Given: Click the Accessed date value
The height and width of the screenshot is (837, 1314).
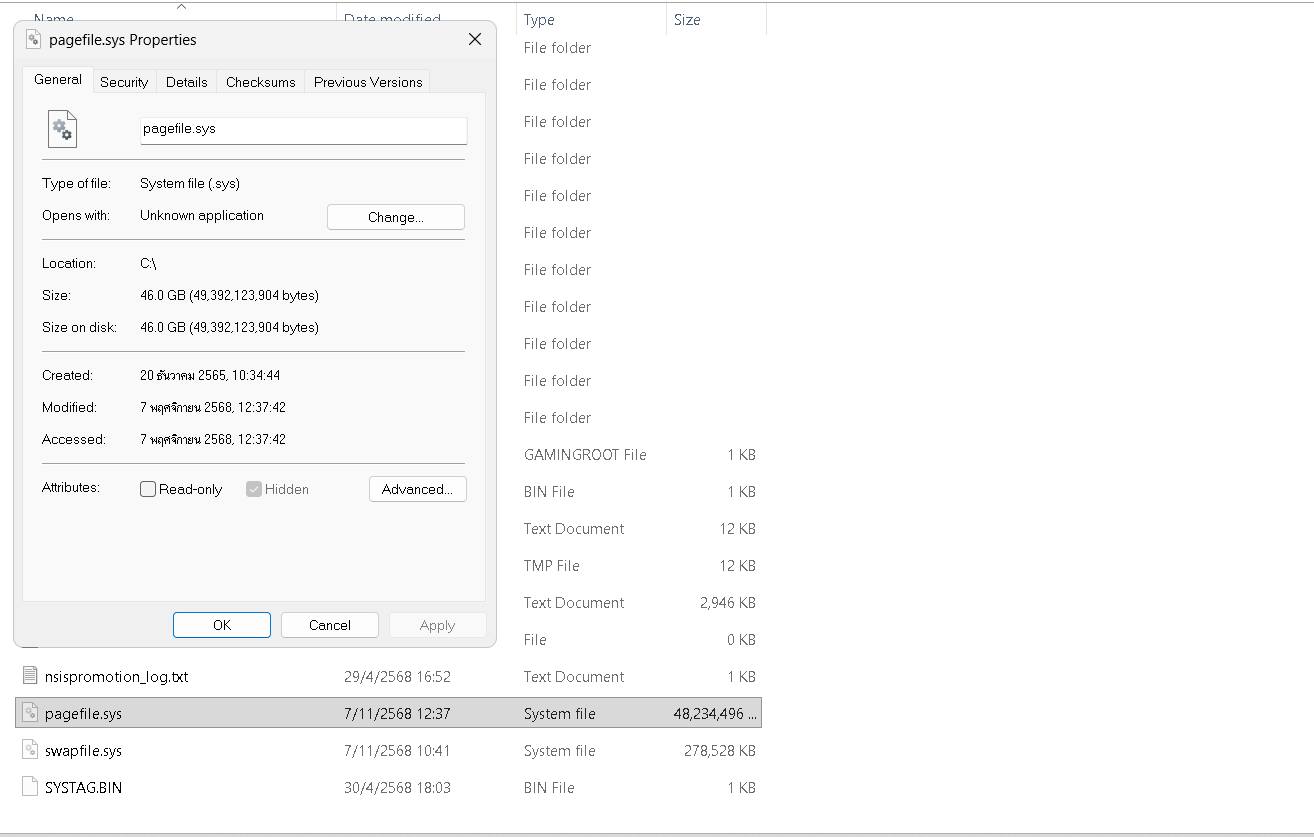Looking at the screenshot, I should pyautogui.click(x=213, y=439).
